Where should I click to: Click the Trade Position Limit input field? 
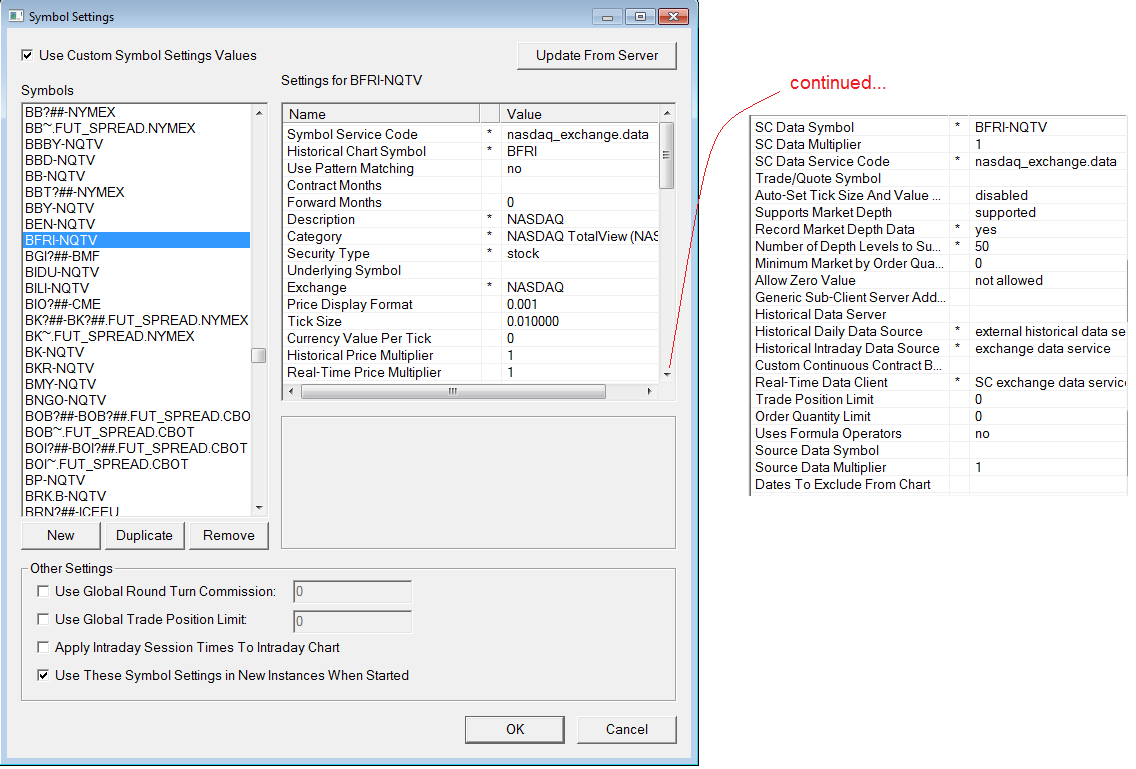353,621
